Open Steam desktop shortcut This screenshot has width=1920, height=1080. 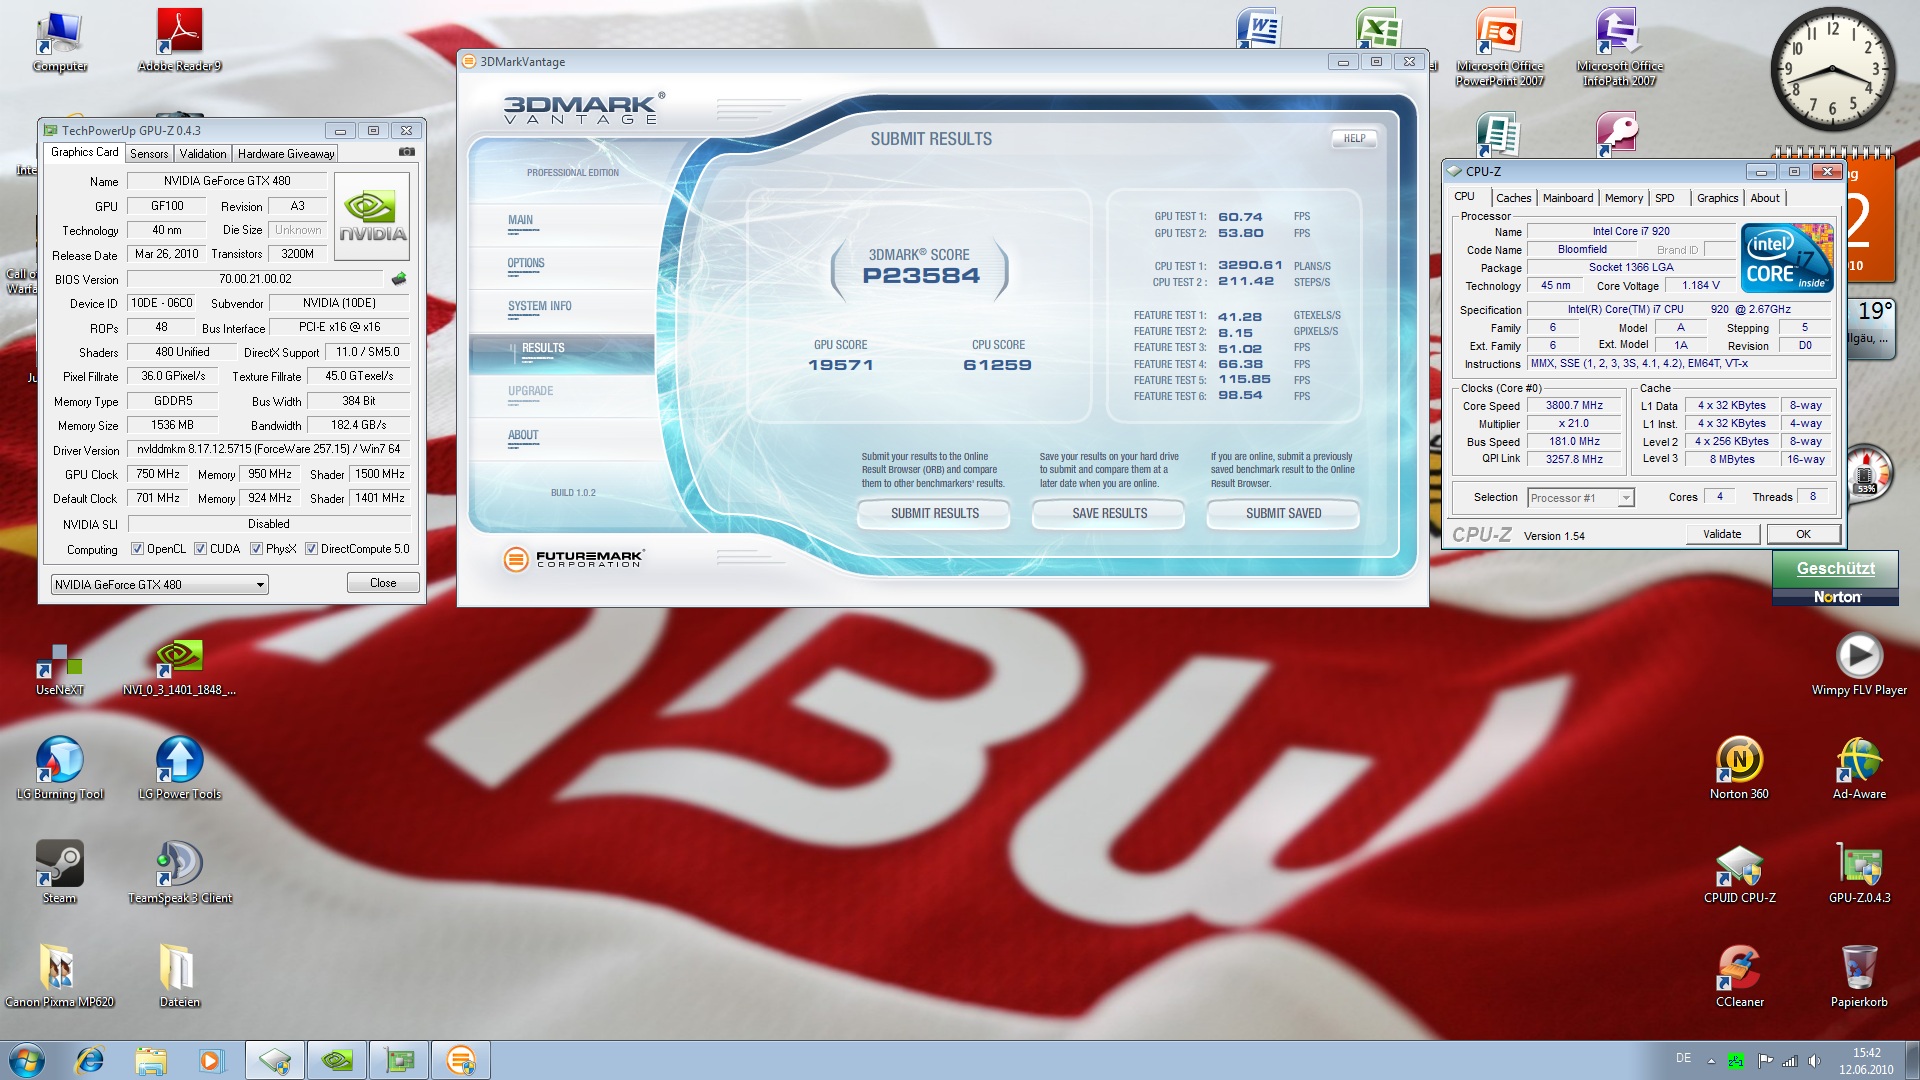[60, 872]
